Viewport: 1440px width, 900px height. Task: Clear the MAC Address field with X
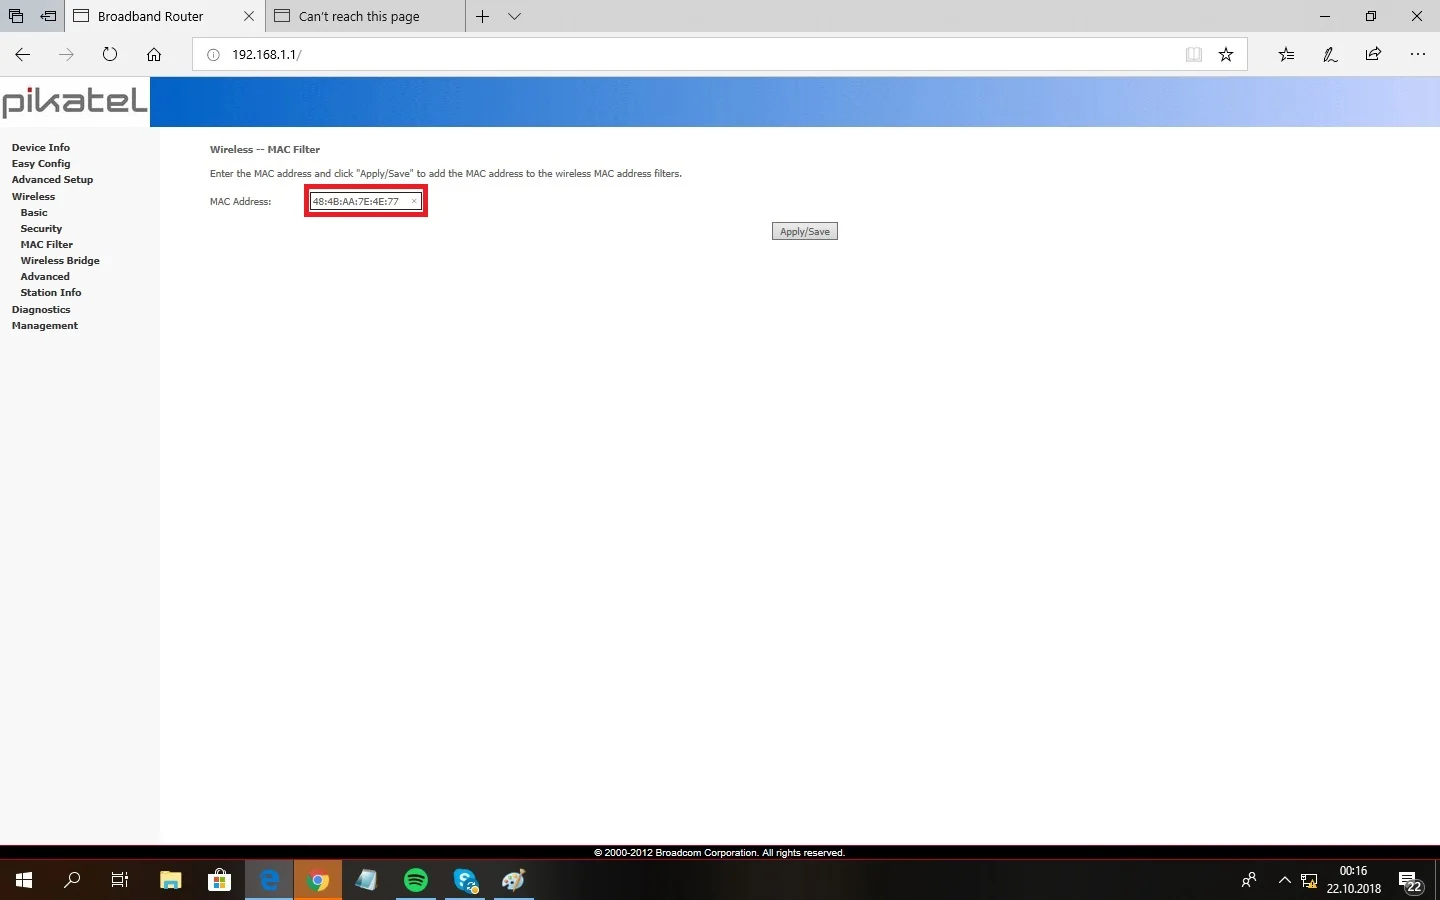[414, 201]
